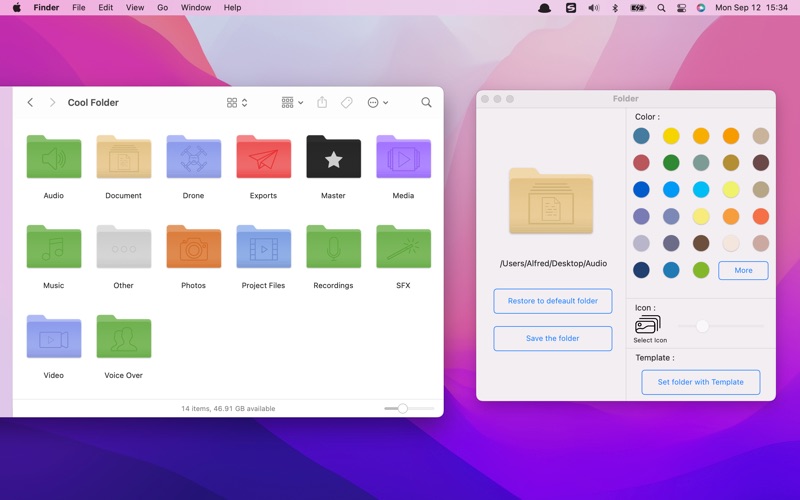
Task: Open search in the Finder window
Action: click(x=426, y=103)
